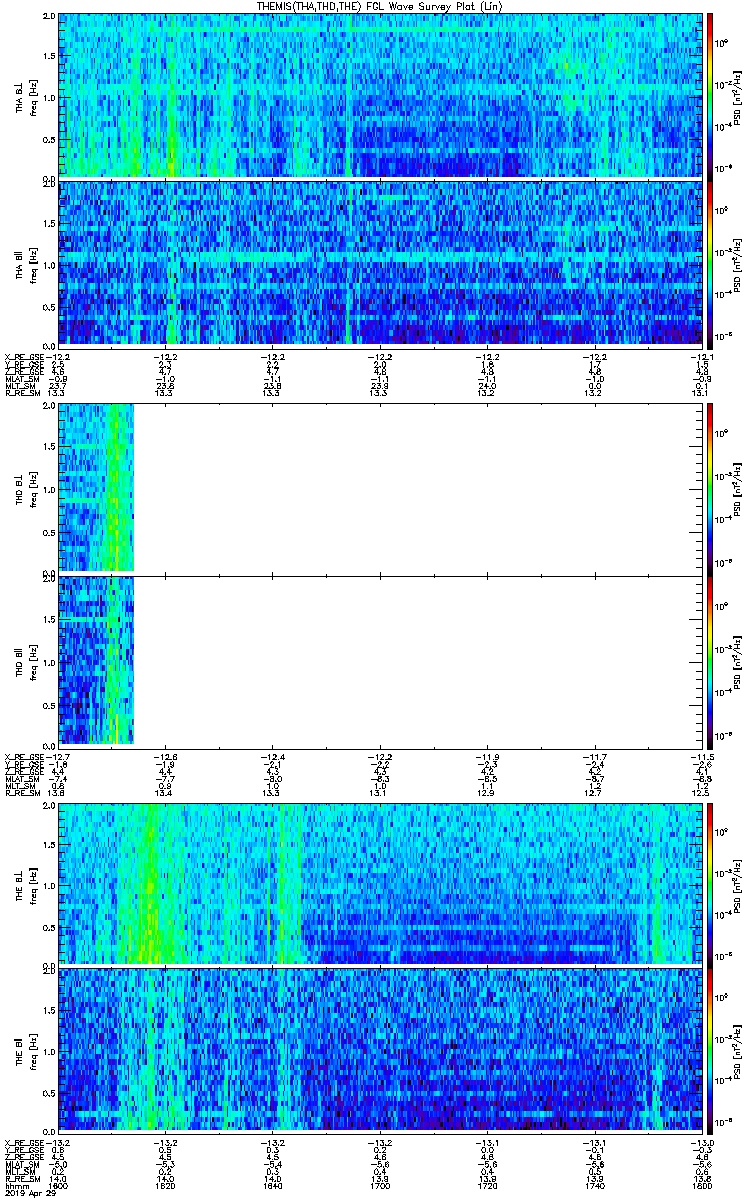Click the 1620 time tick label
Viewport: 750px width, 1200px height.
coord(165,1187)
